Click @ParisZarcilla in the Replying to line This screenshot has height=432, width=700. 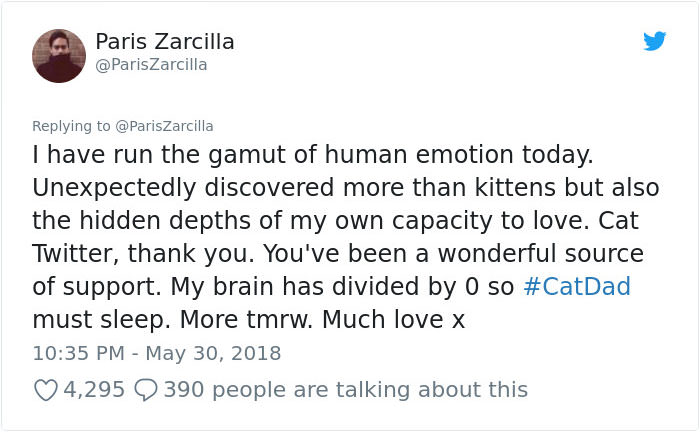tap(164, 126)
